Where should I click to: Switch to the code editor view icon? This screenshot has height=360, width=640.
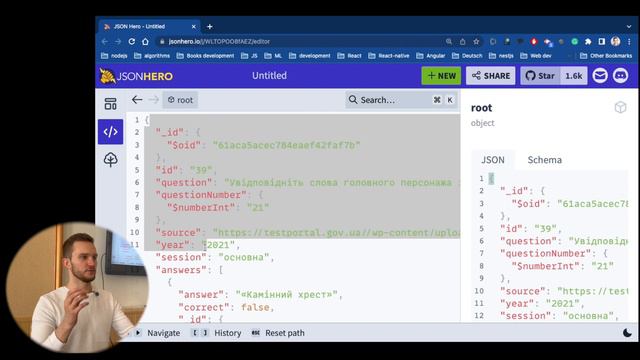coord(110,132)
